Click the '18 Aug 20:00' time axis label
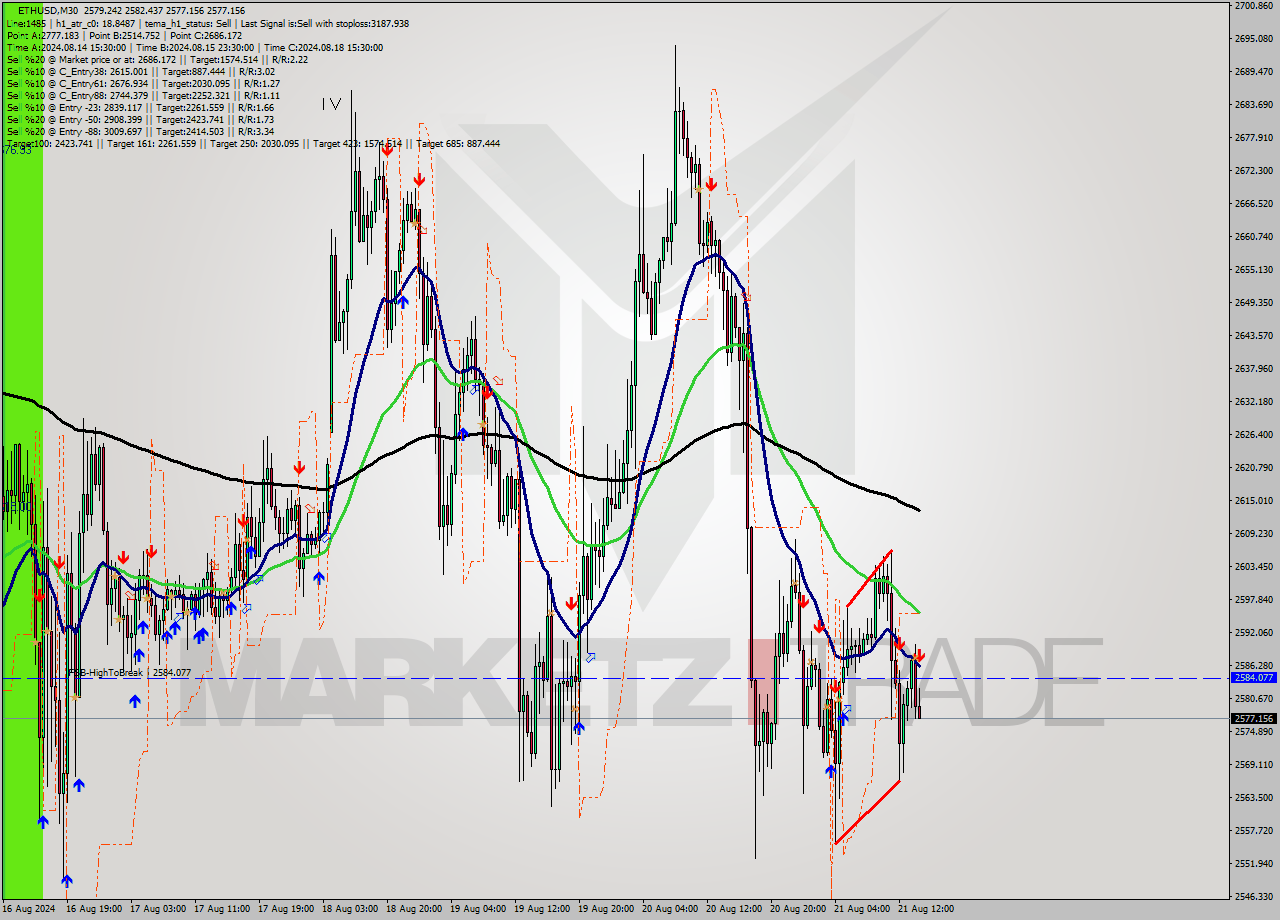Image resolution: width=1280 pixels, height=920 pixels. point(414,909)
